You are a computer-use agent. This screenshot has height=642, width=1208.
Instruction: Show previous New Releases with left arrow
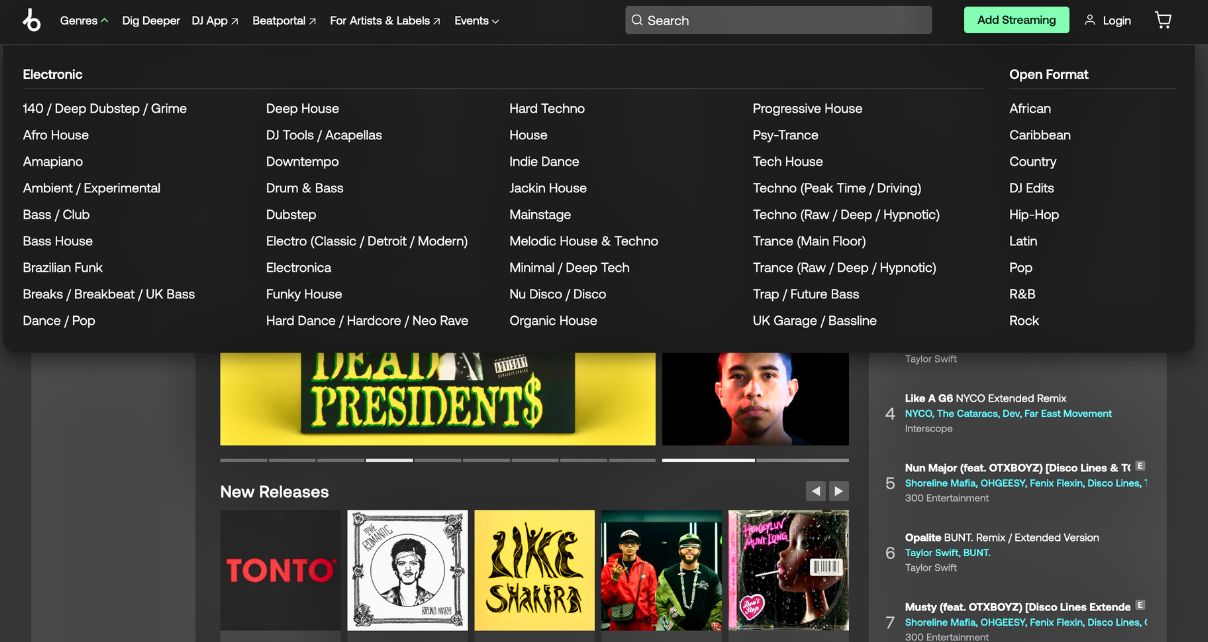pyautogui.click(x=816, y=491)
